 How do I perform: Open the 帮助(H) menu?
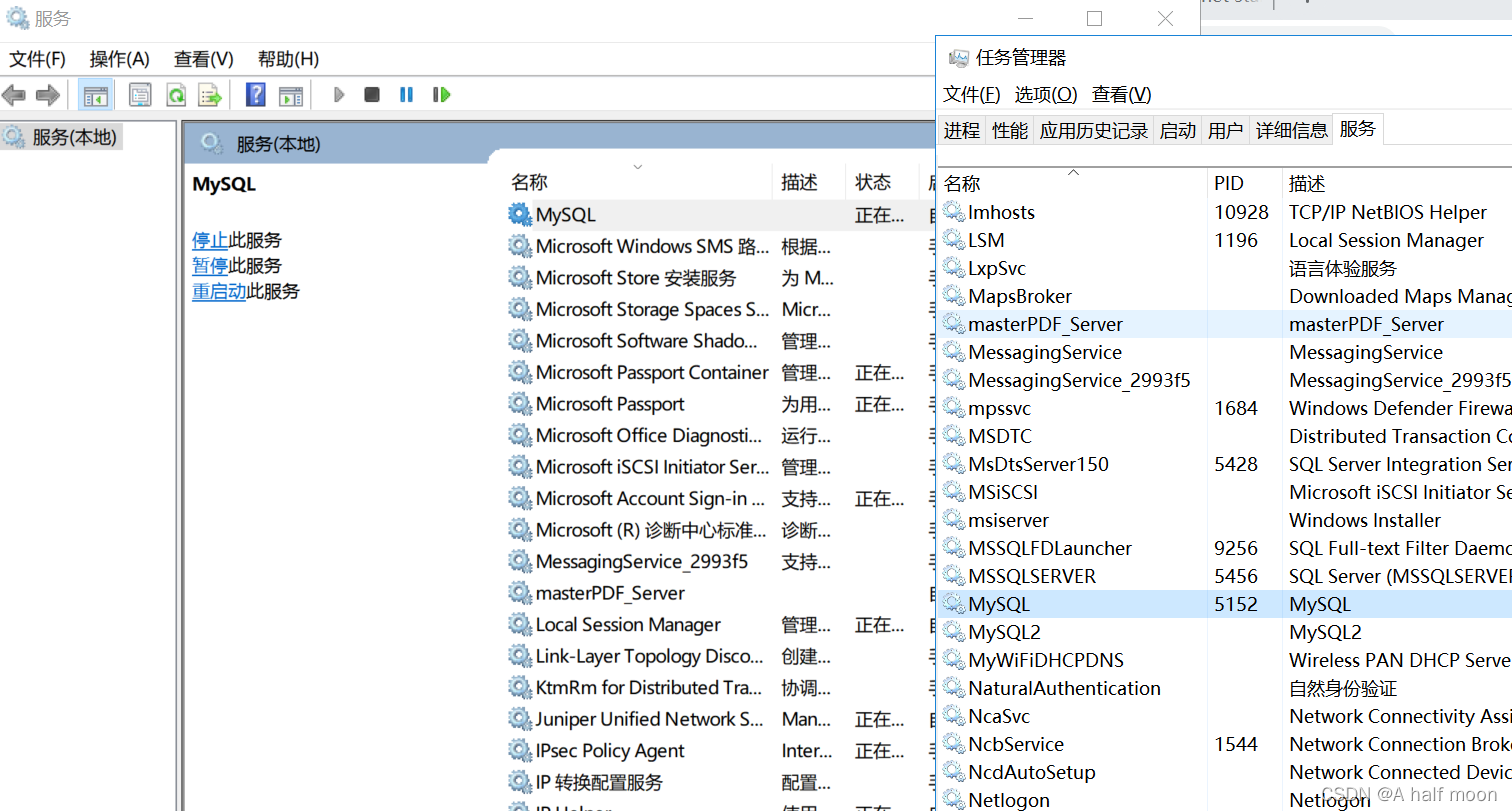(x=288, y=59)
